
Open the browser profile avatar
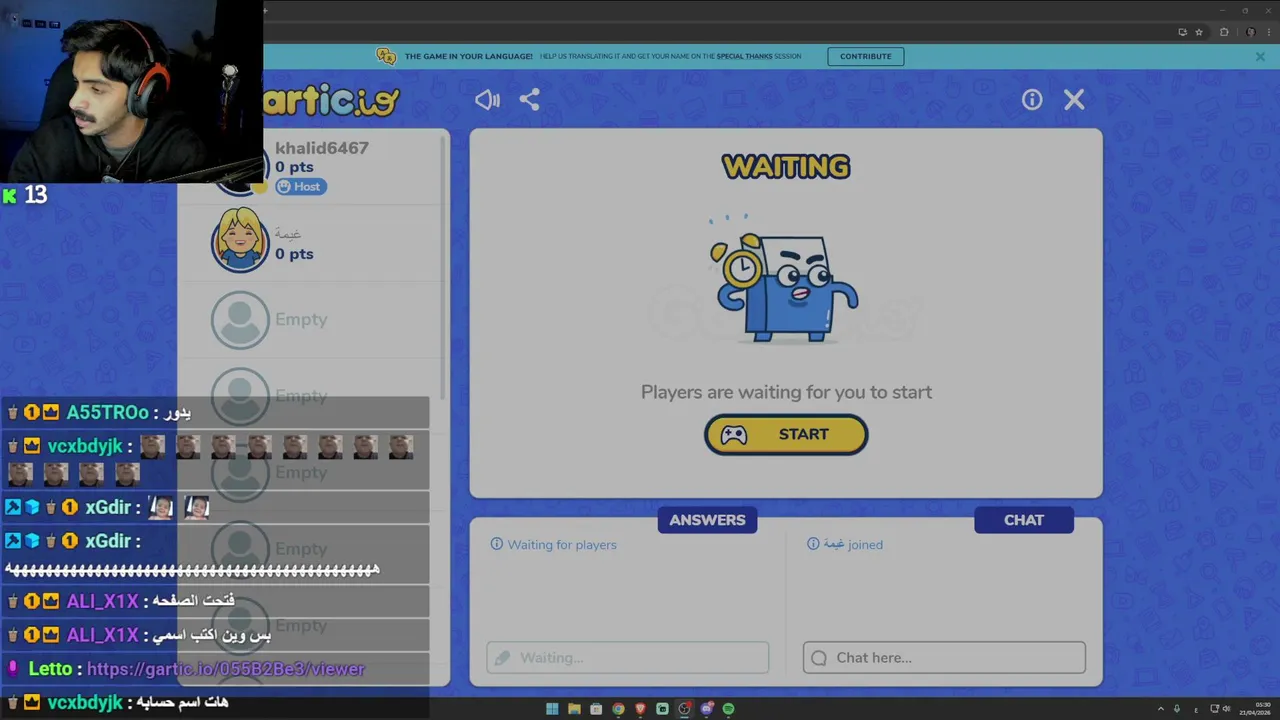1251,32
